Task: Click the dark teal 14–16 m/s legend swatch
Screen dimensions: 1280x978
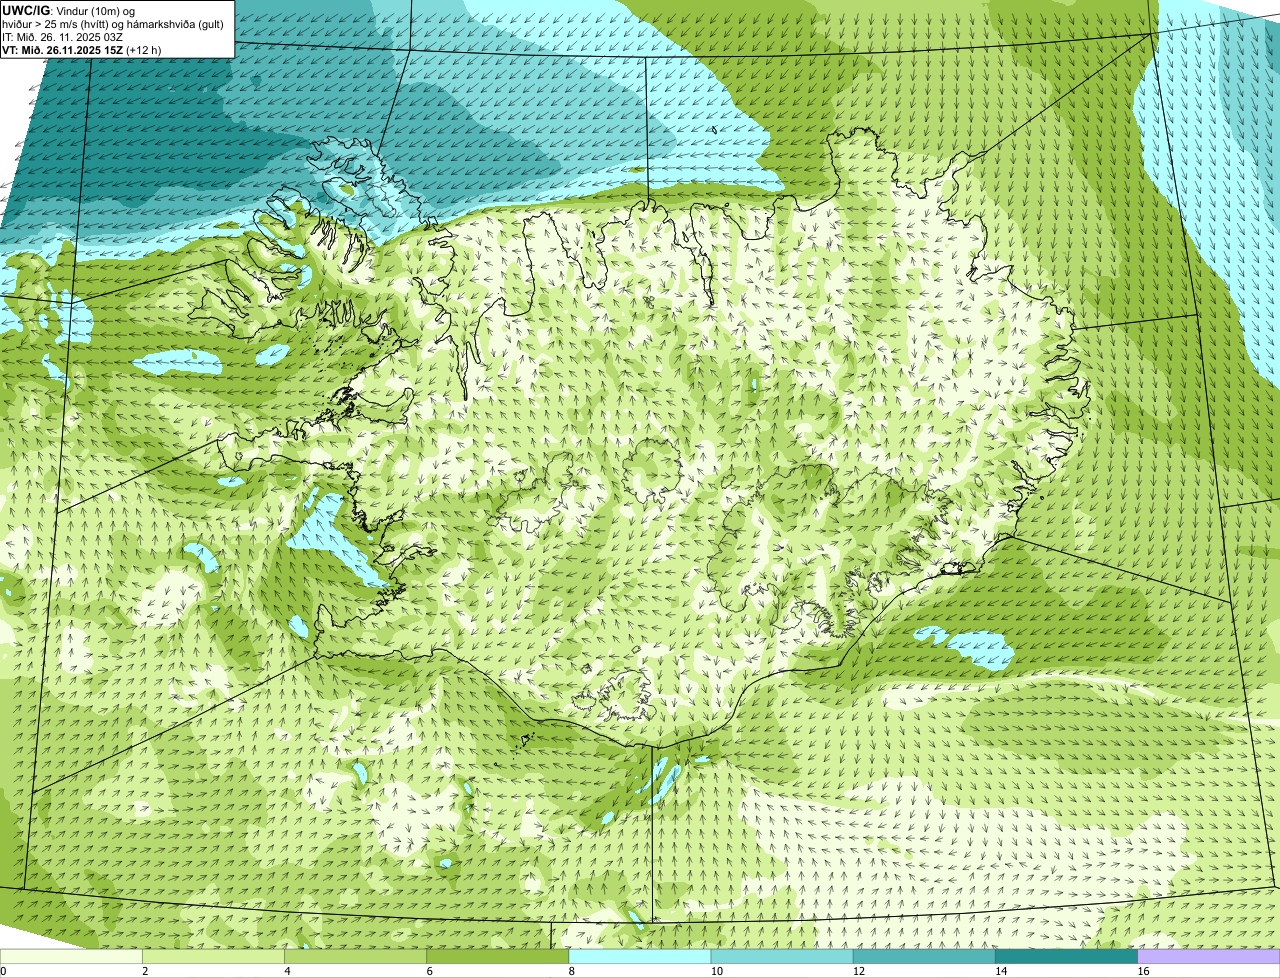Action: [x=1066, y=956]
